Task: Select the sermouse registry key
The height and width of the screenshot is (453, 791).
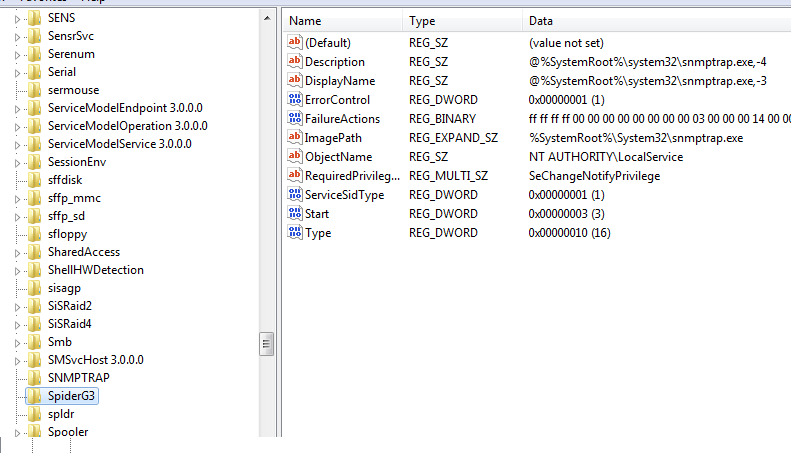Action: [73, 90]
